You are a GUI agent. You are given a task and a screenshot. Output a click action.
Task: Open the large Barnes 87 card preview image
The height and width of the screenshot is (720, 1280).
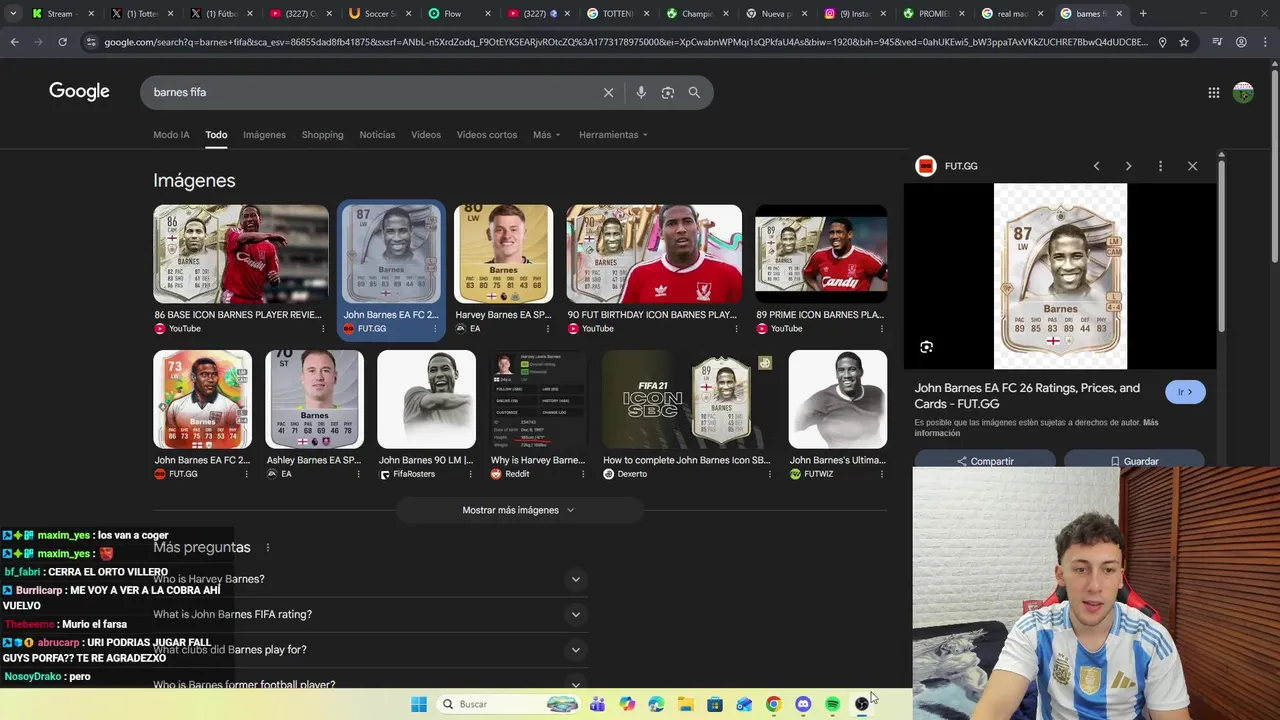[1060, 276]
